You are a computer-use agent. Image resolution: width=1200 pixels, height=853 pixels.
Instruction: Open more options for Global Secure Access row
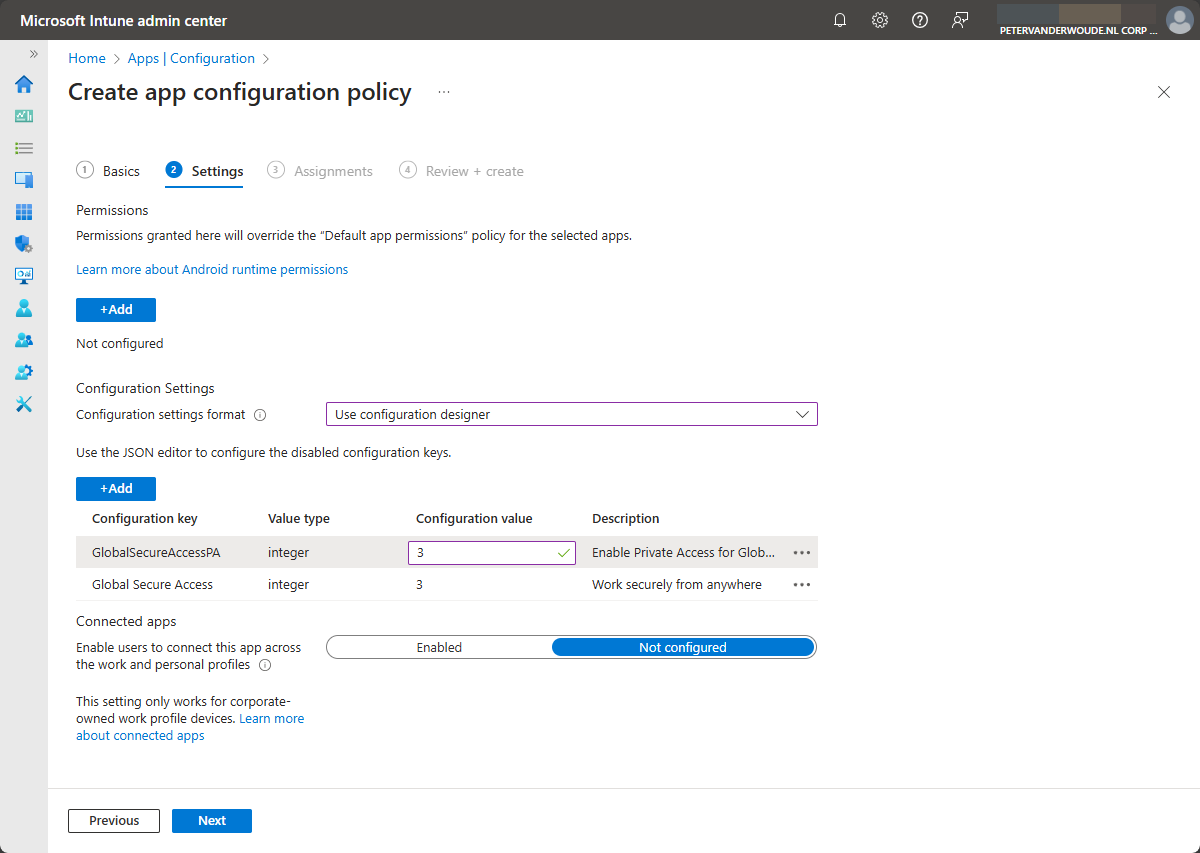pos(801,585)
